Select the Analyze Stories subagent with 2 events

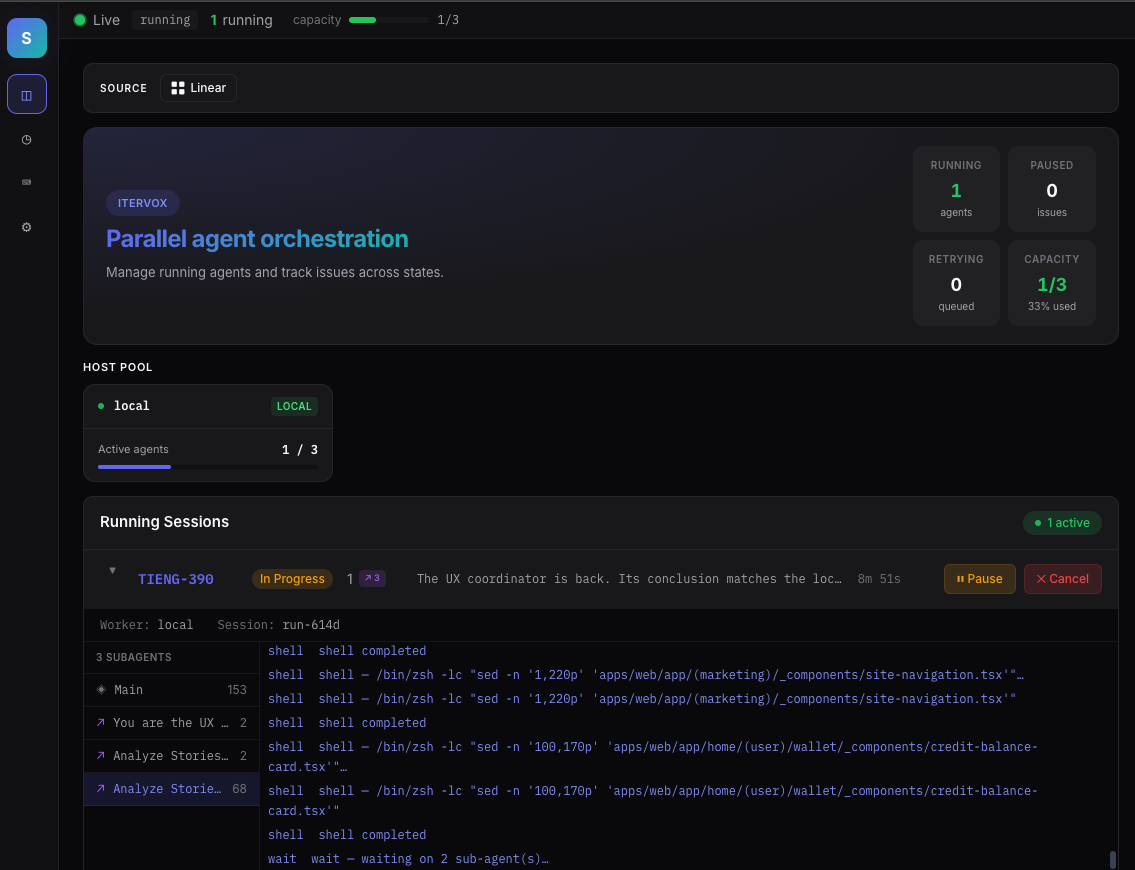tap(172, 756)
